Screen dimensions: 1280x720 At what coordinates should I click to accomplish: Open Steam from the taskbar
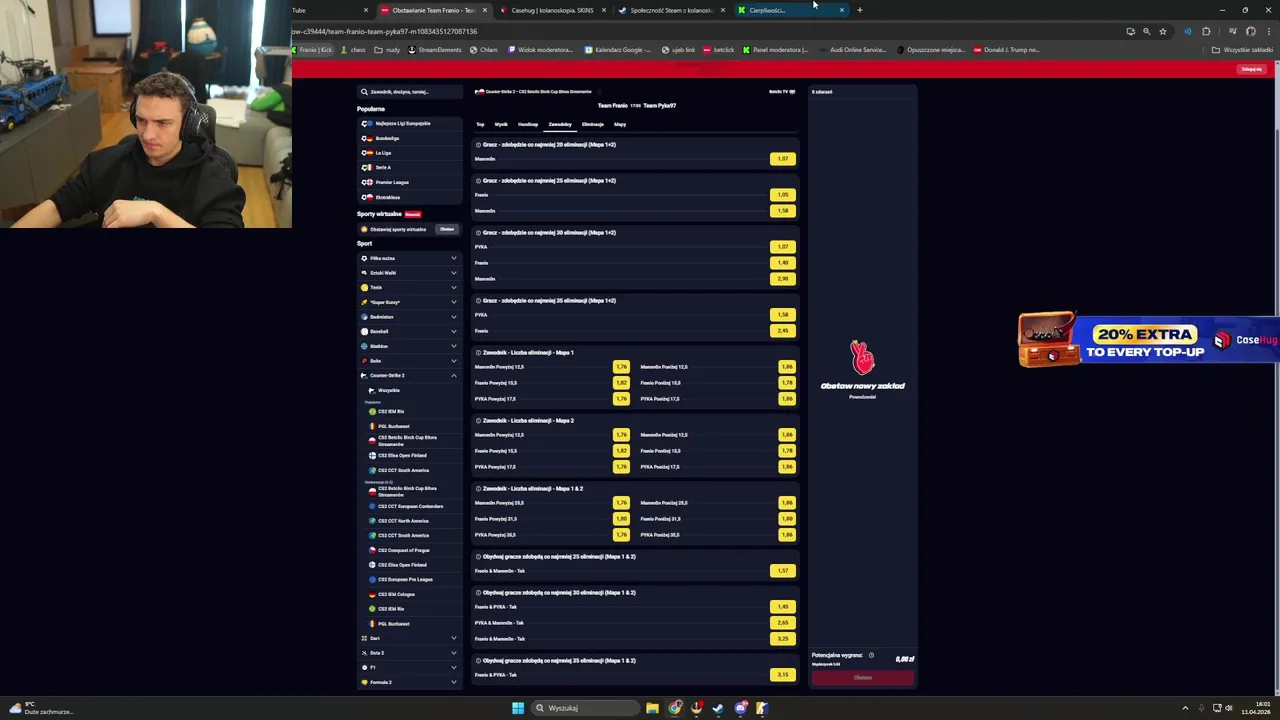click(x=718, y=708)
